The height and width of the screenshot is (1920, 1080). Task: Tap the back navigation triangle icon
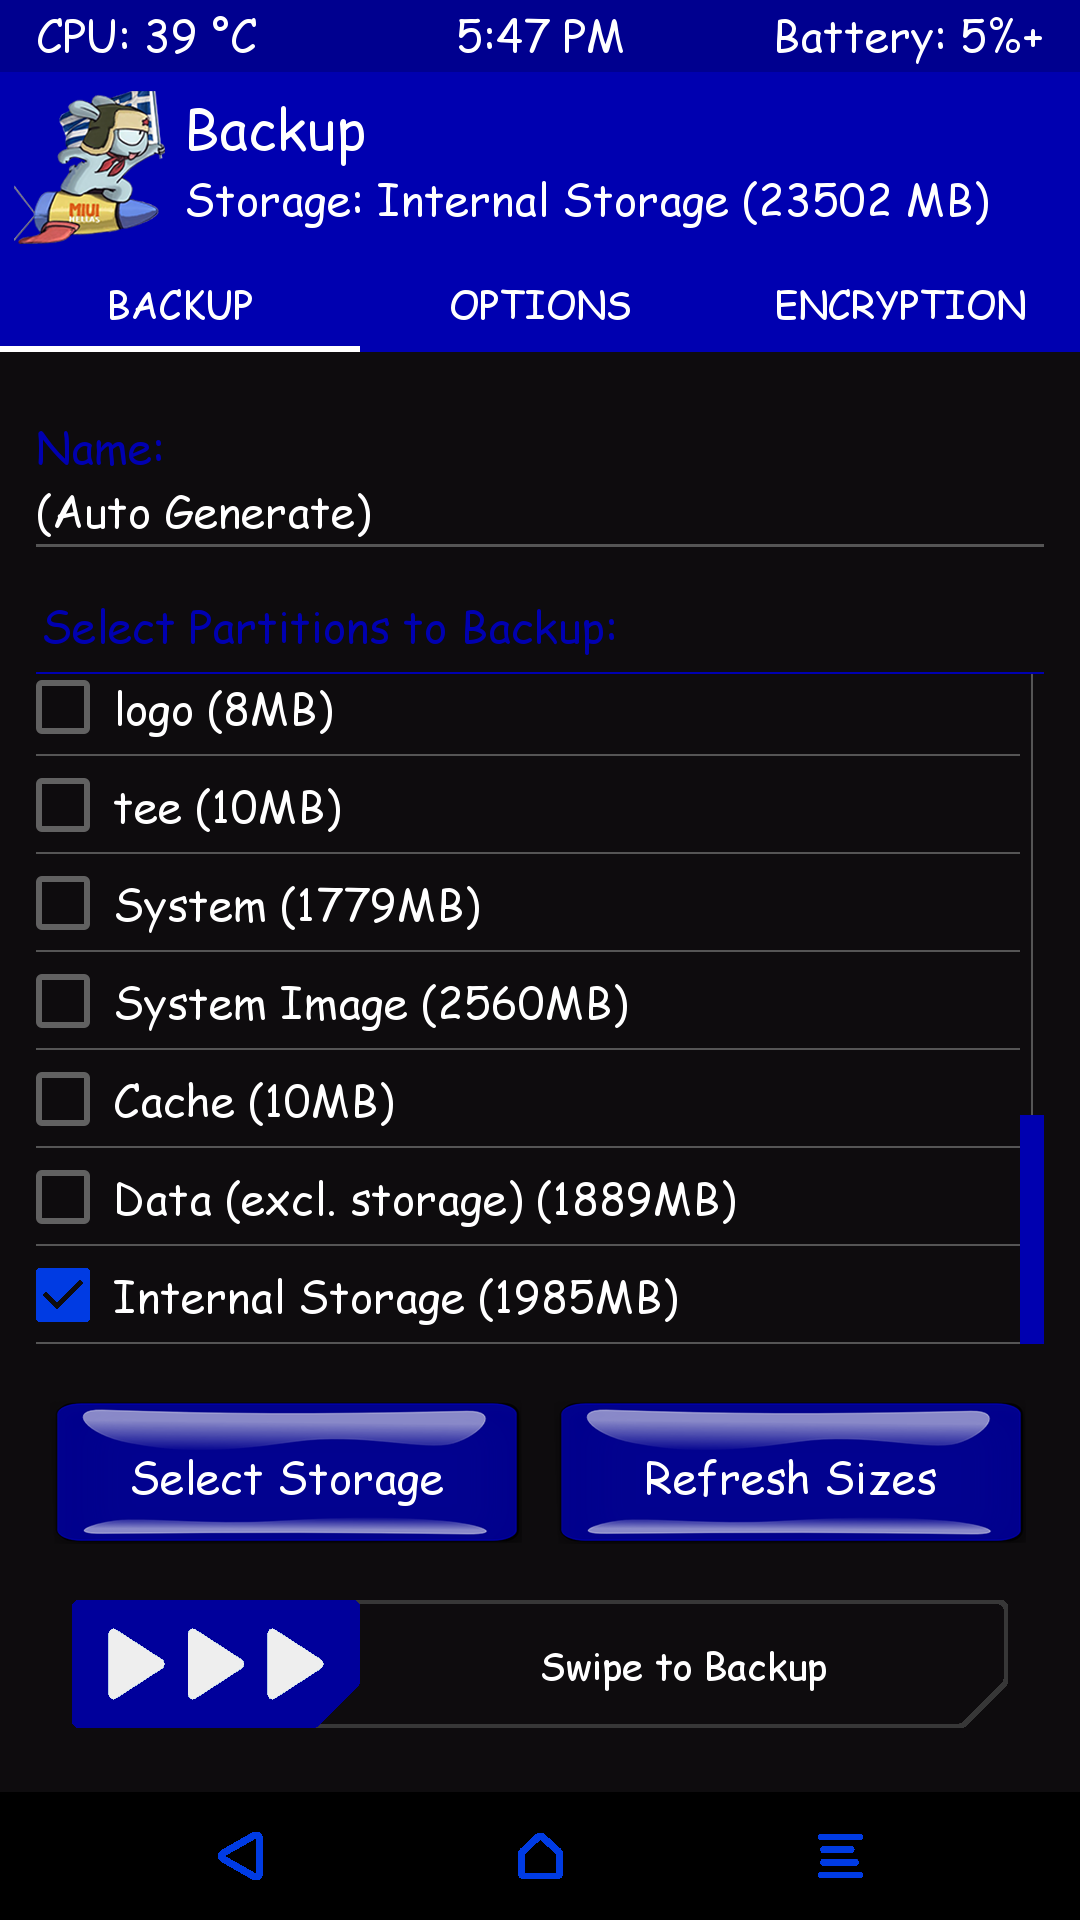coord(241,1856)
